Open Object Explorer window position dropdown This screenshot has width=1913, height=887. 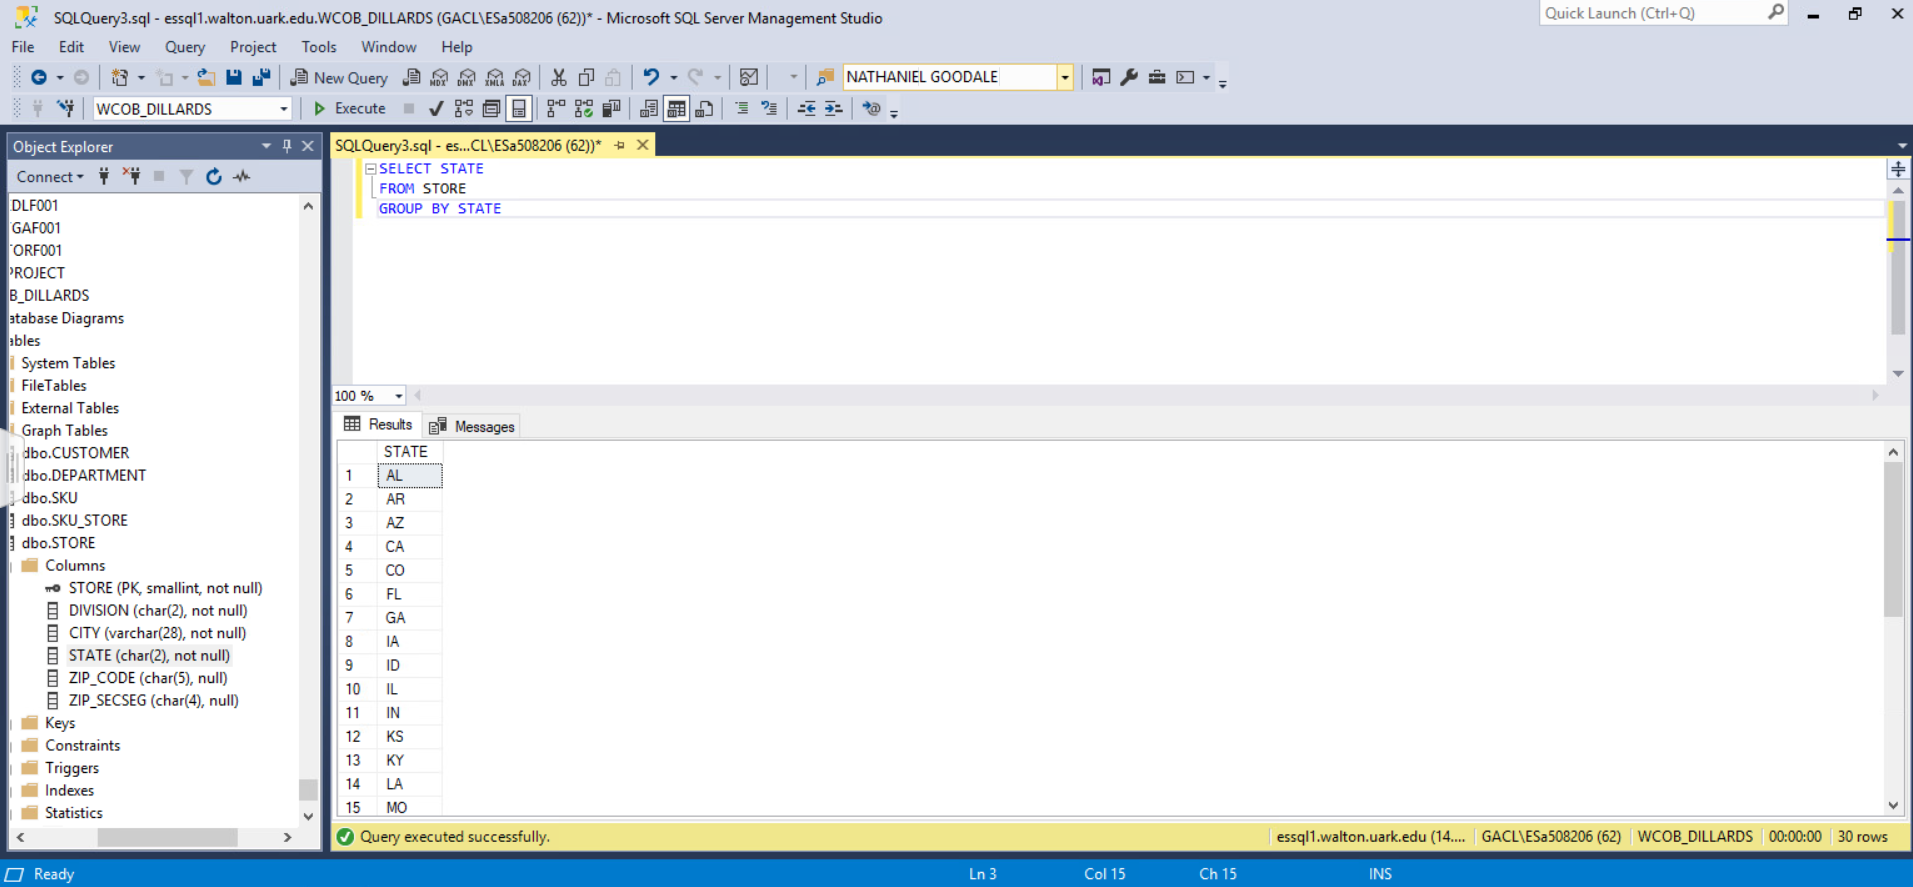point(266,146)
